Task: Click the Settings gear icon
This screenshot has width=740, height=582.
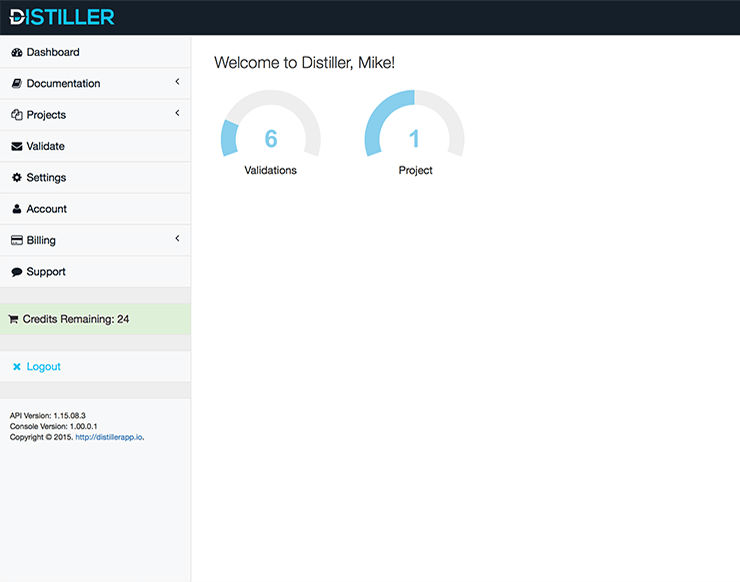Action: [x=17, y=177]
